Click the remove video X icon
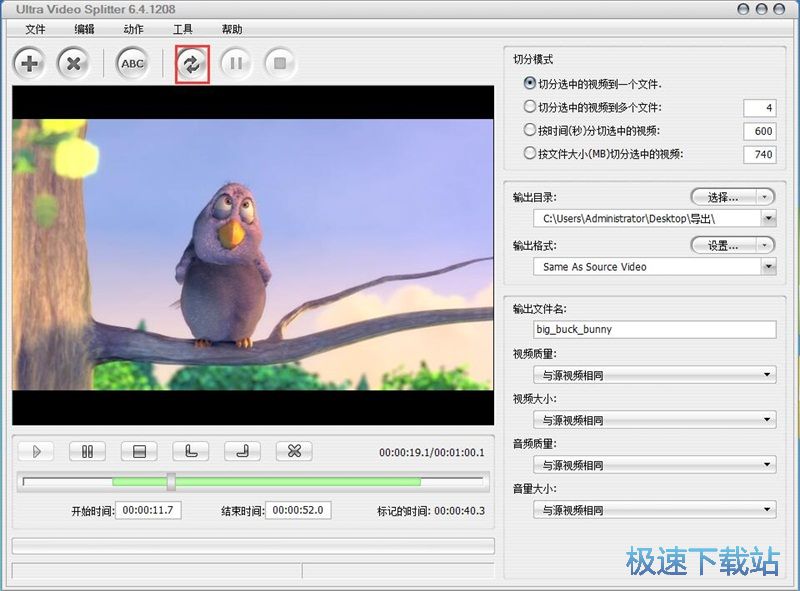800x591 pixels. (73, 64)
